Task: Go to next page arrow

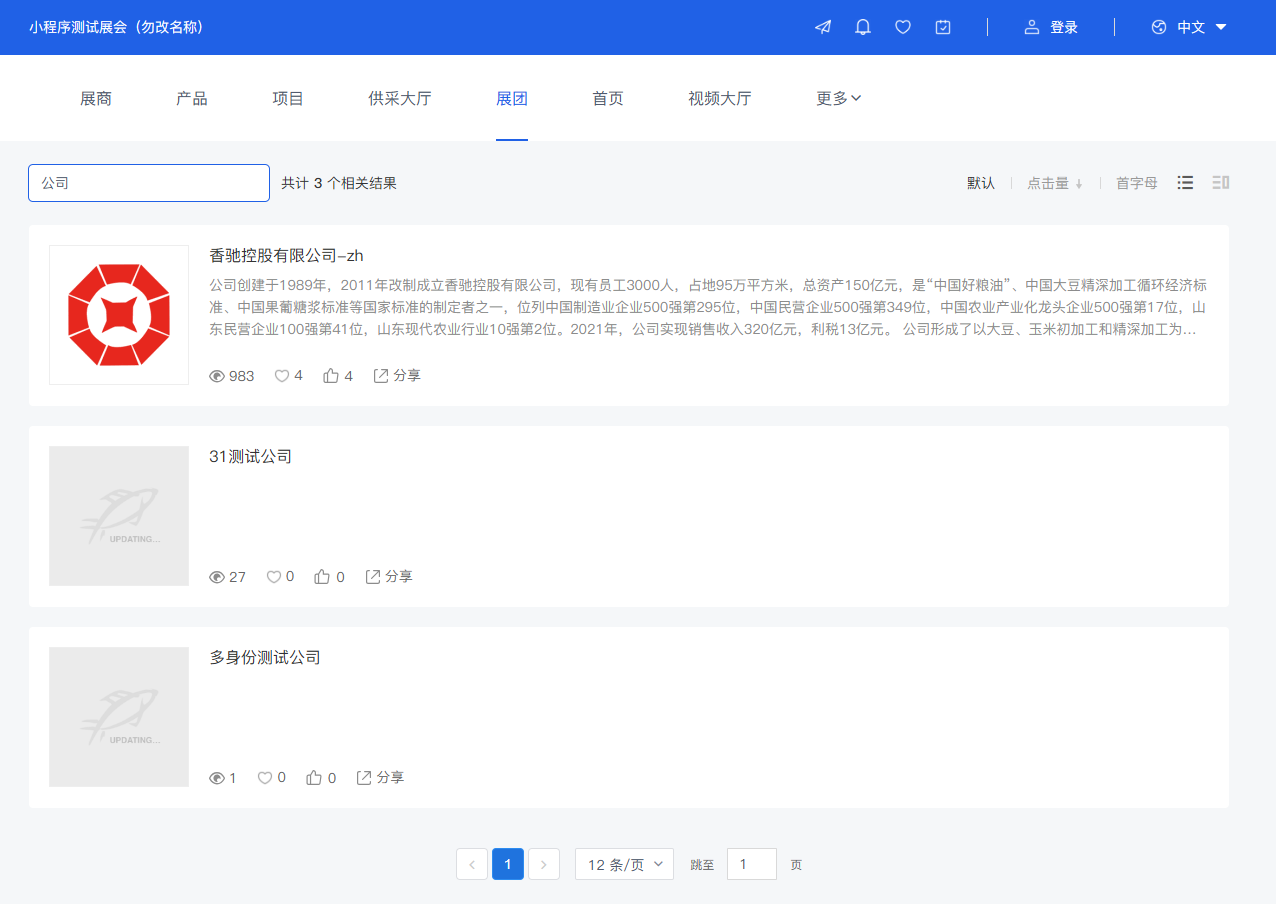Action: [x=544, y=864]
